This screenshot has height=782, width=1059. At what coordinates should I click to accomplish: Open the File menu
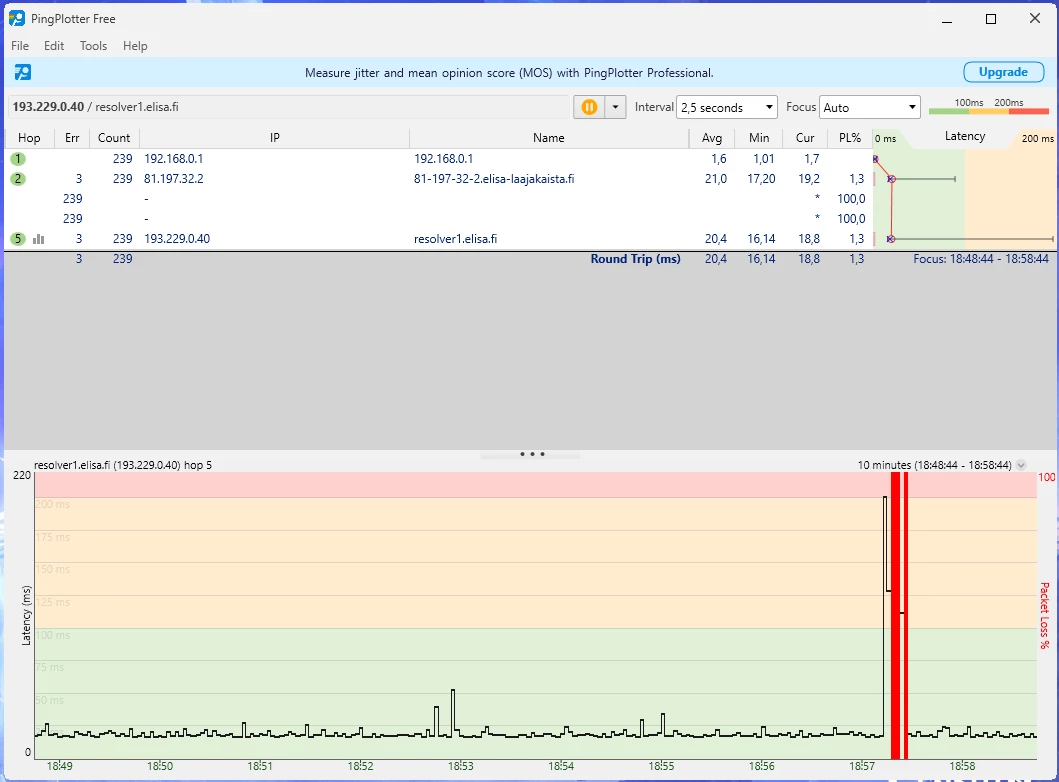(20, 46)
